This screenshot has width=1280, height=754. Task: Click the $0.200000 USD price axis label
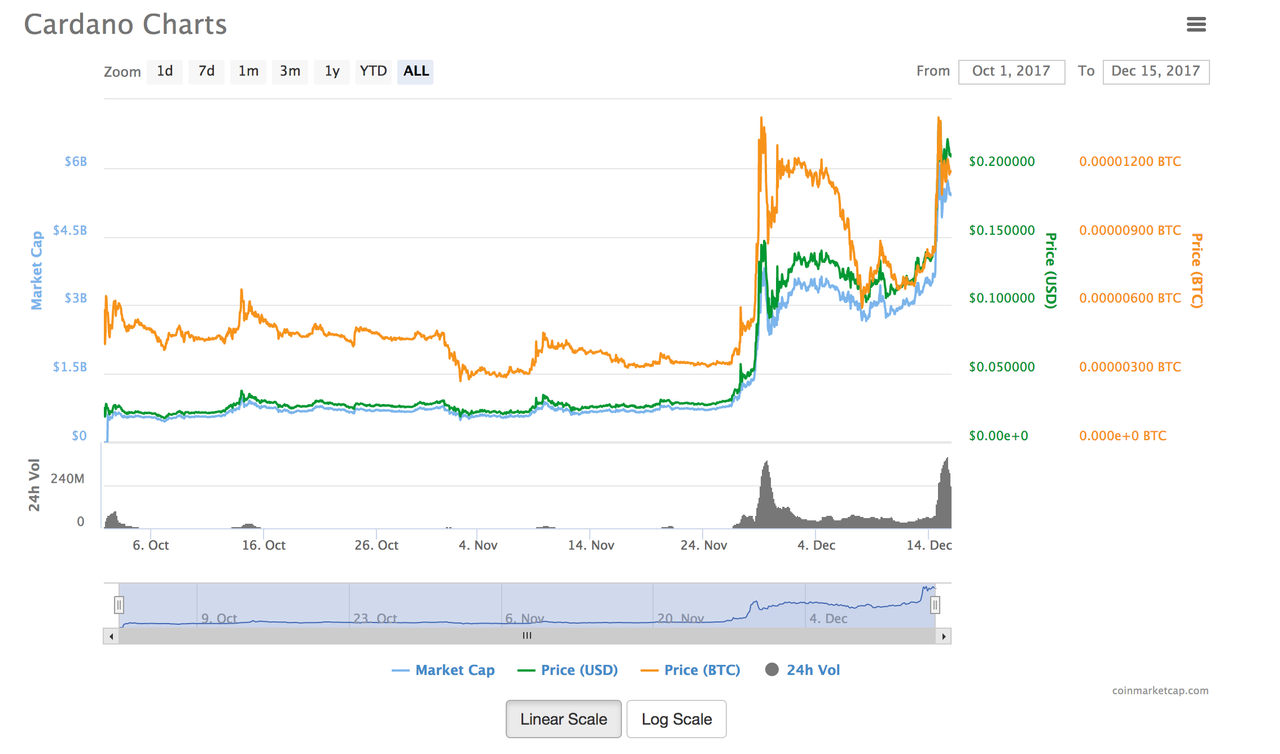coord(1002,161)
